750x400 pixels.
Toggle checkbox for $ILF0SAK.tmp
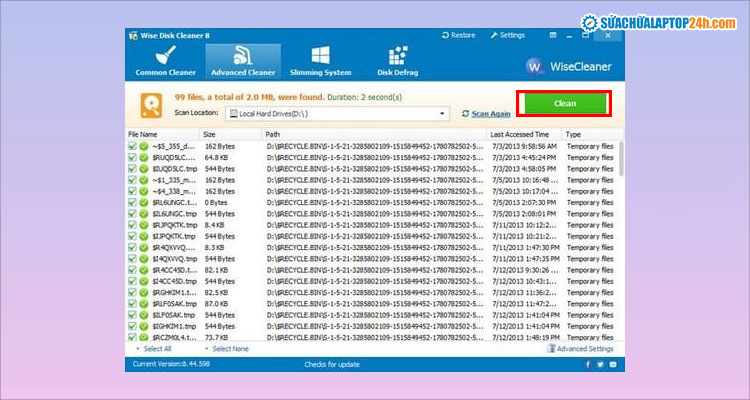pos(132,314)
